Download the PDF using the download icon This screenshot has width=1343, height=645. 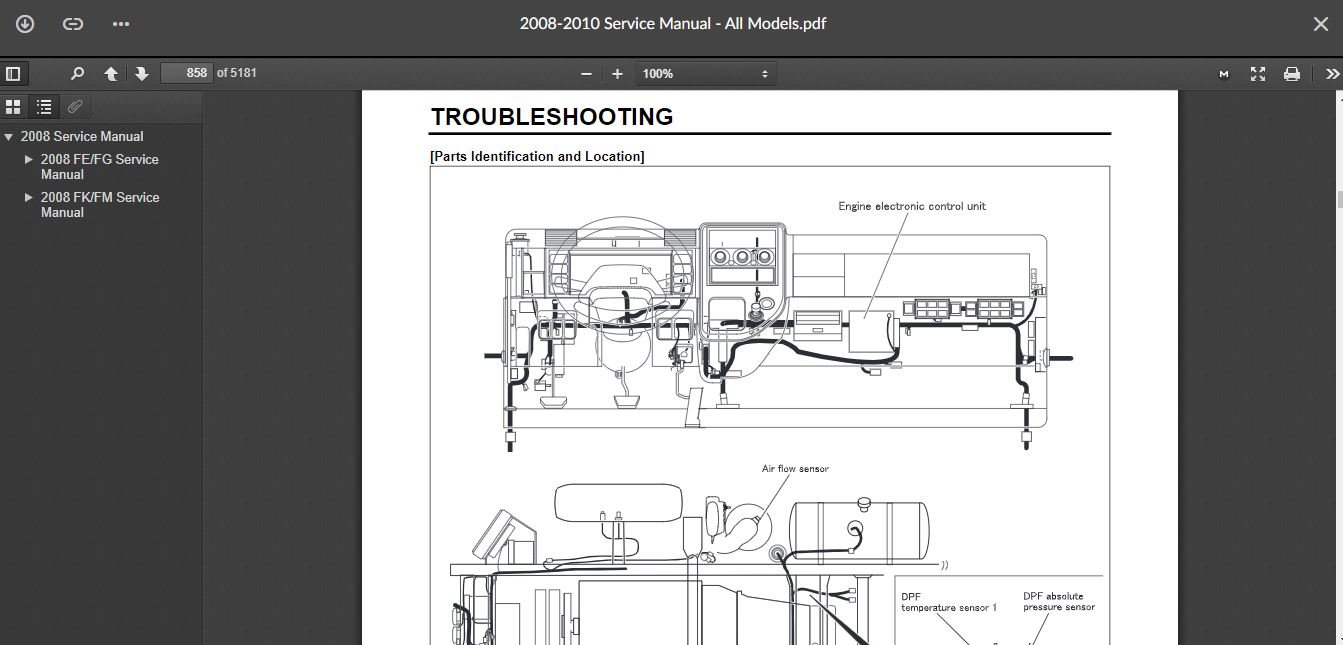click(25, 24)
